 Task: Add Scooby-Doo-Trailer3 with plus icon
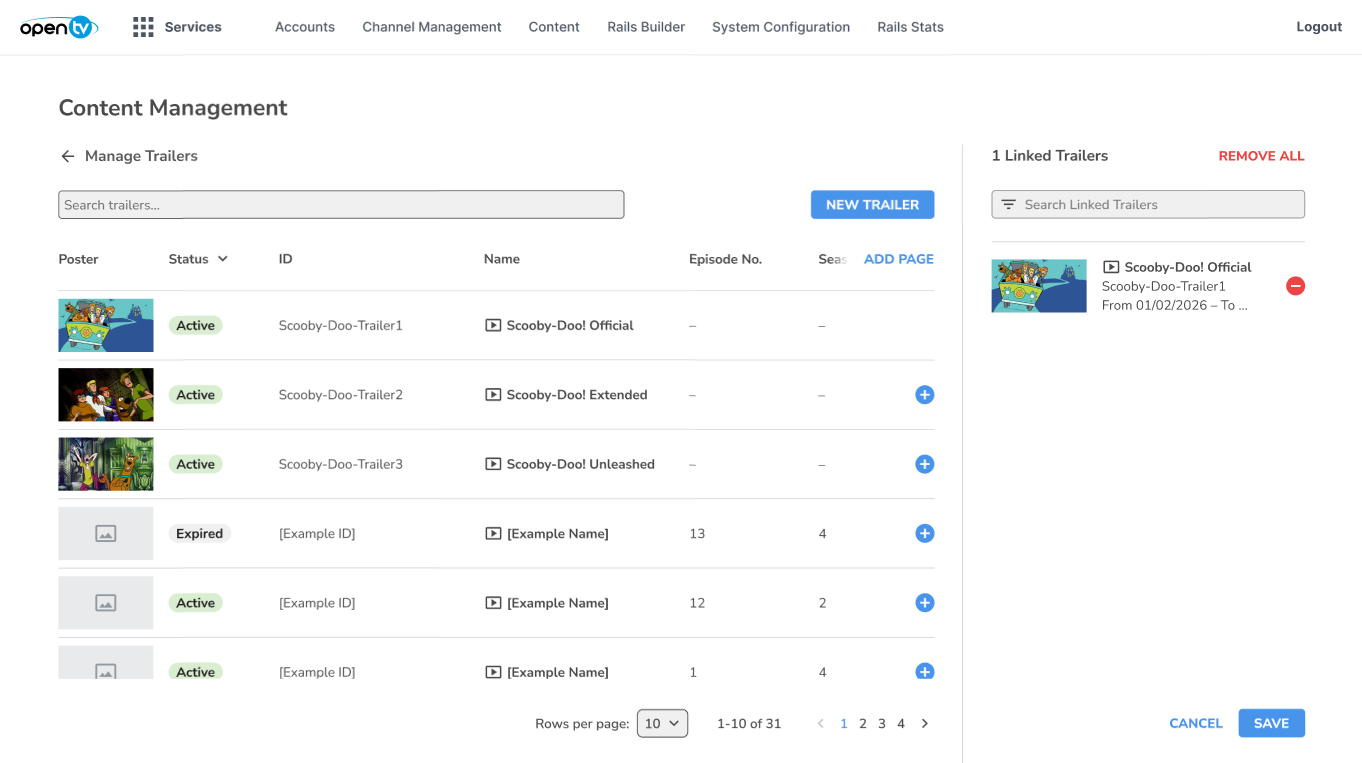[925, 464]
